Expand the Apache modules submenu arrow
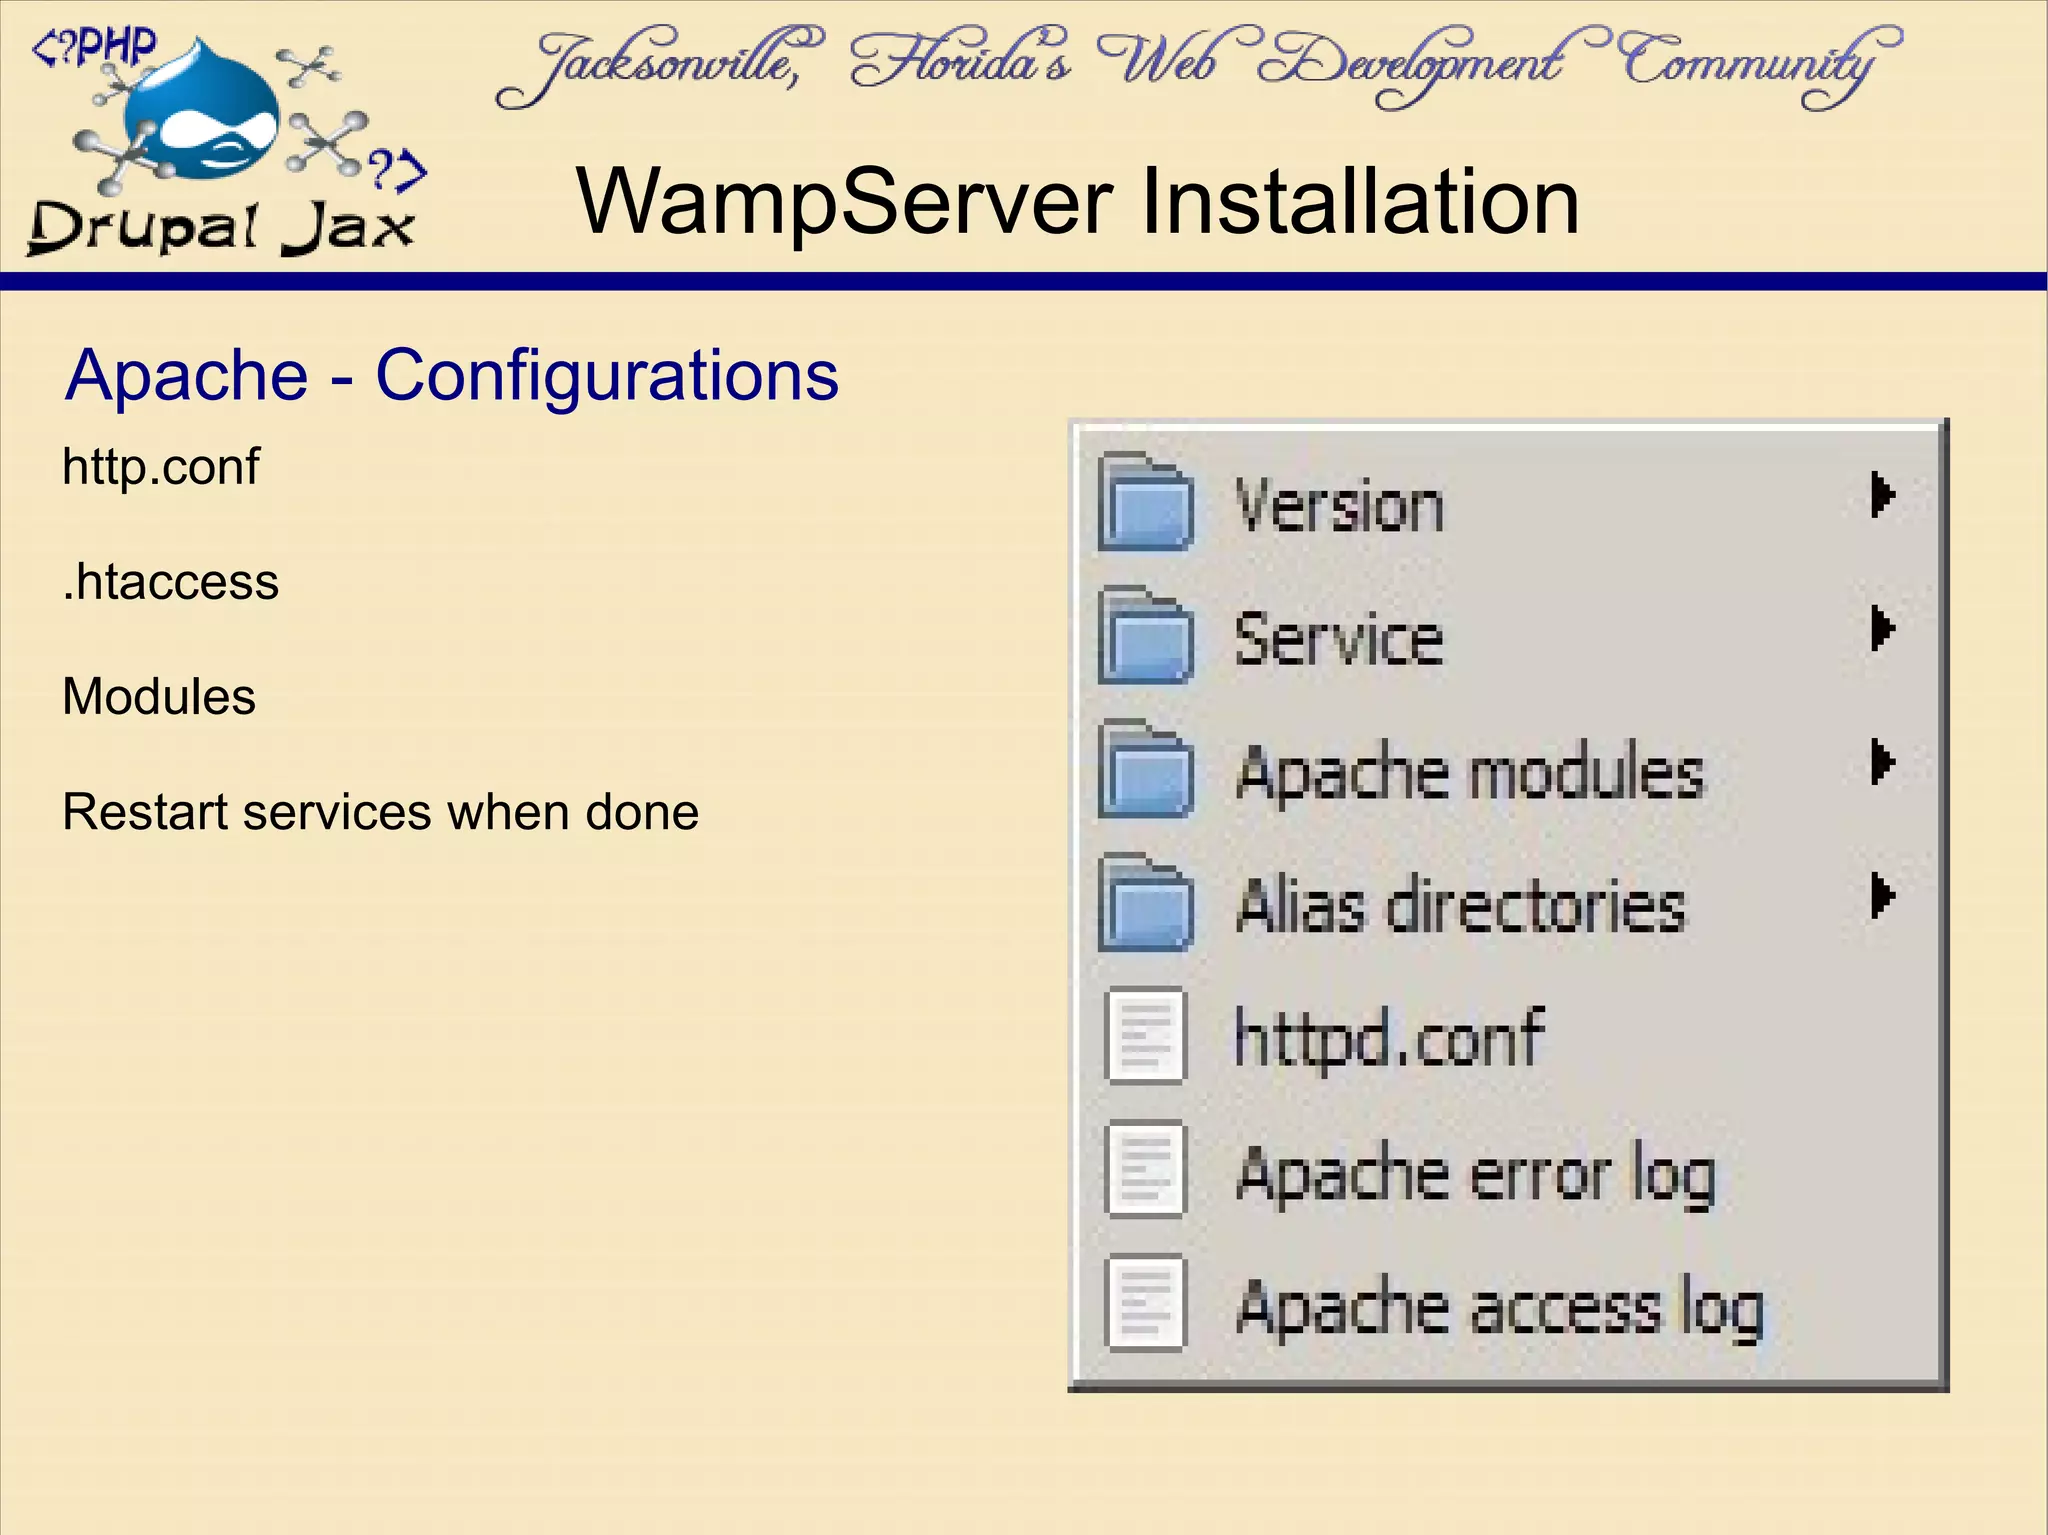Screen dimensions: 2048x1535 coord(1882,763)
